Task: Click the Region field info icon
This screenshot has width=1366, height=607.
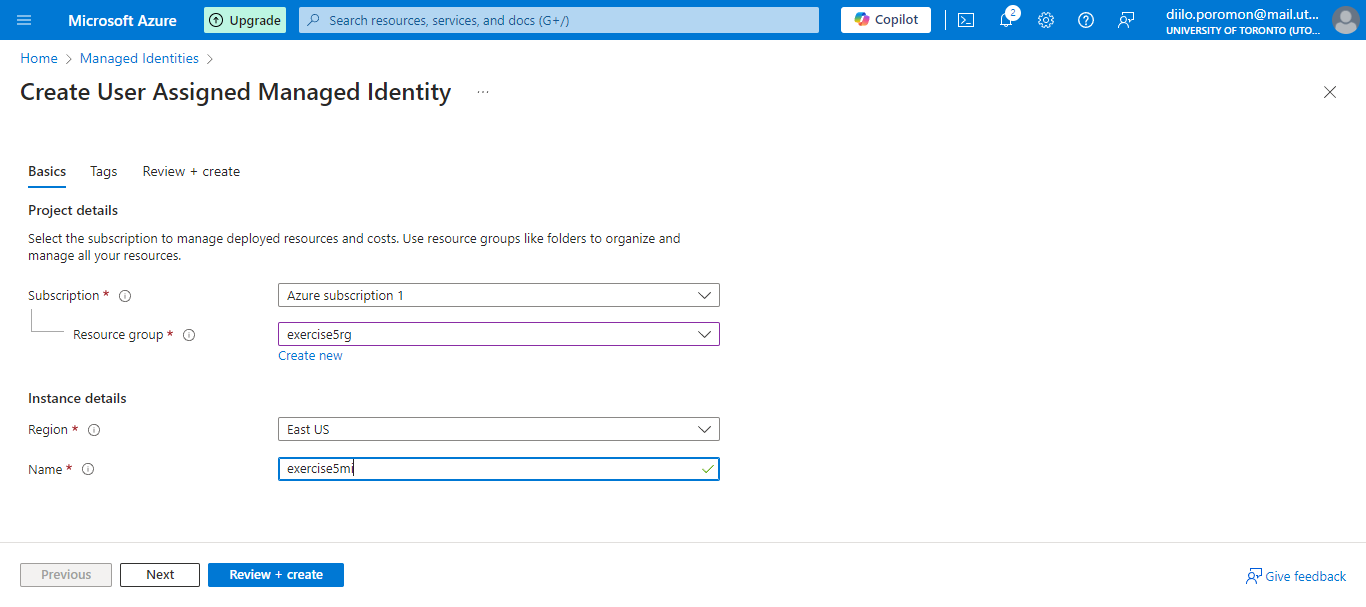Action: click(93, 430)
